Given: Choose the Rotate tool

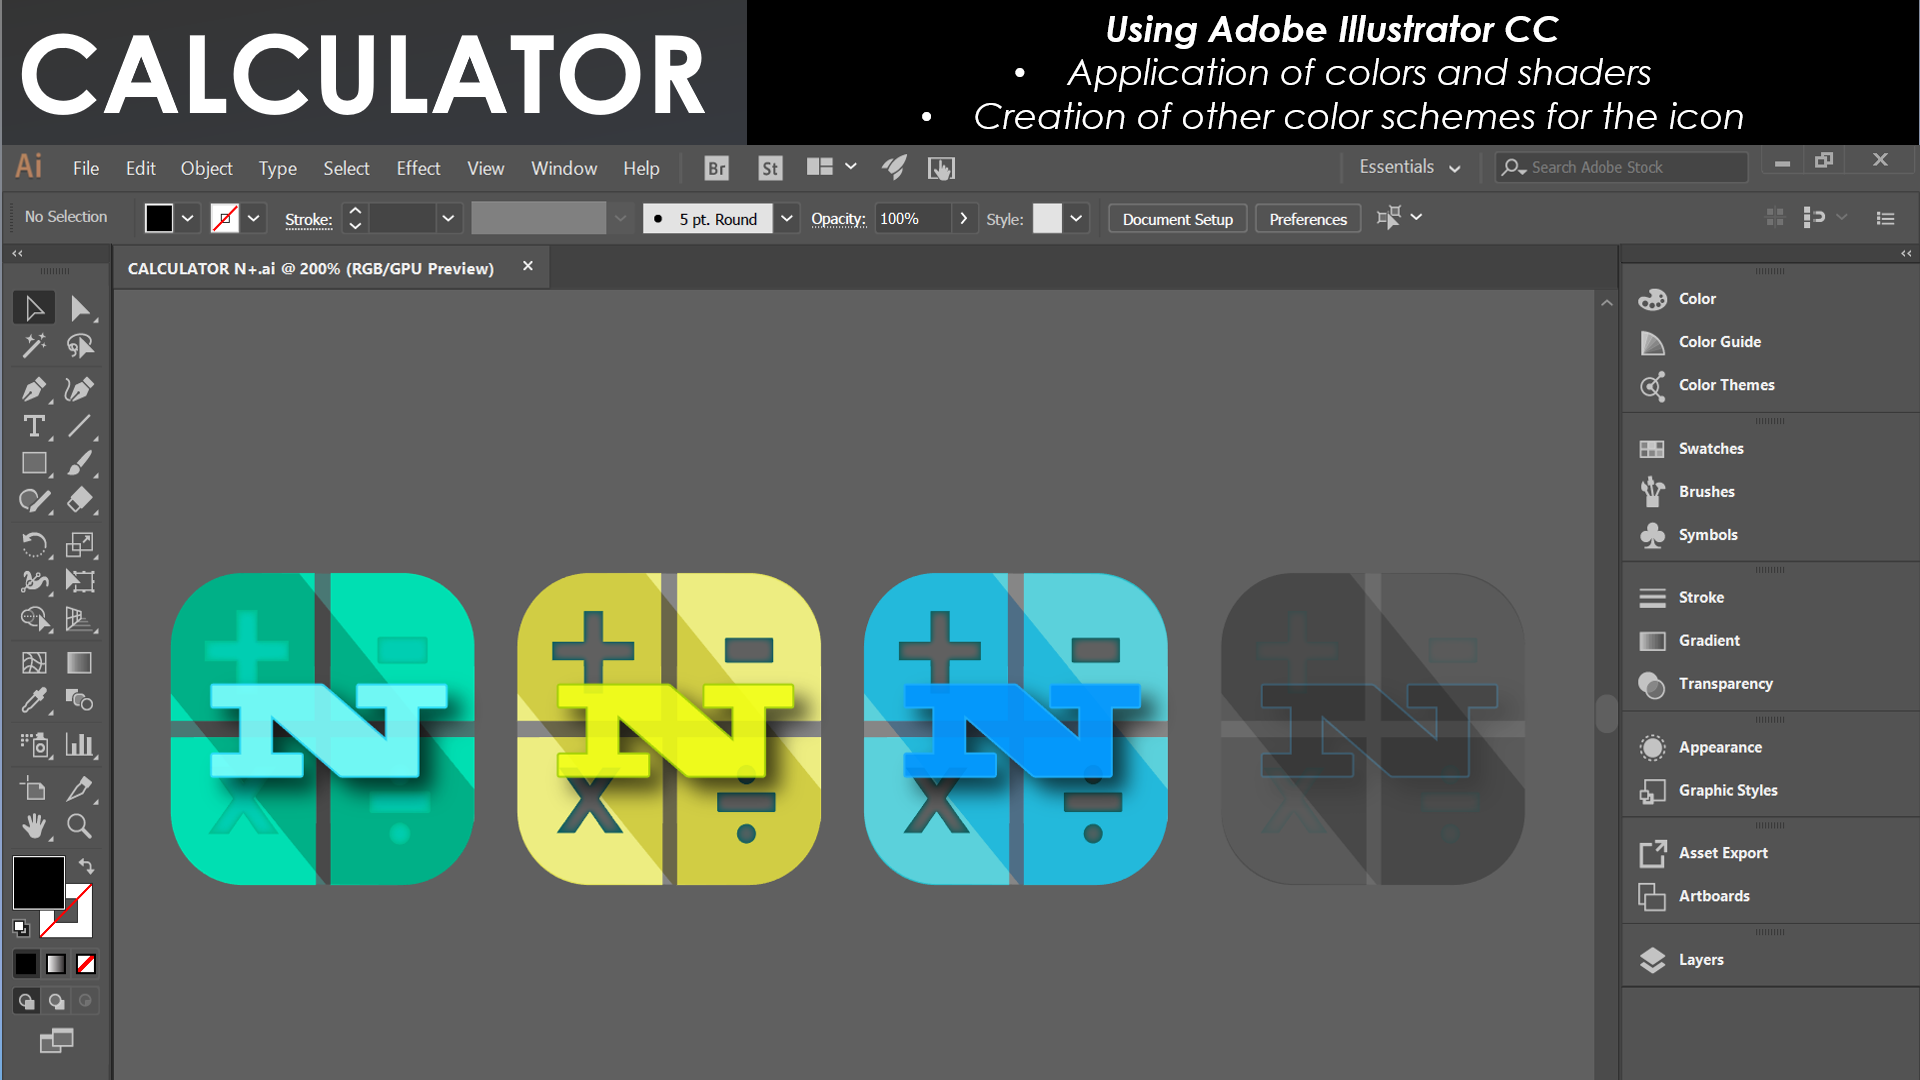Looking at the screenshot, I should point(34,544).
